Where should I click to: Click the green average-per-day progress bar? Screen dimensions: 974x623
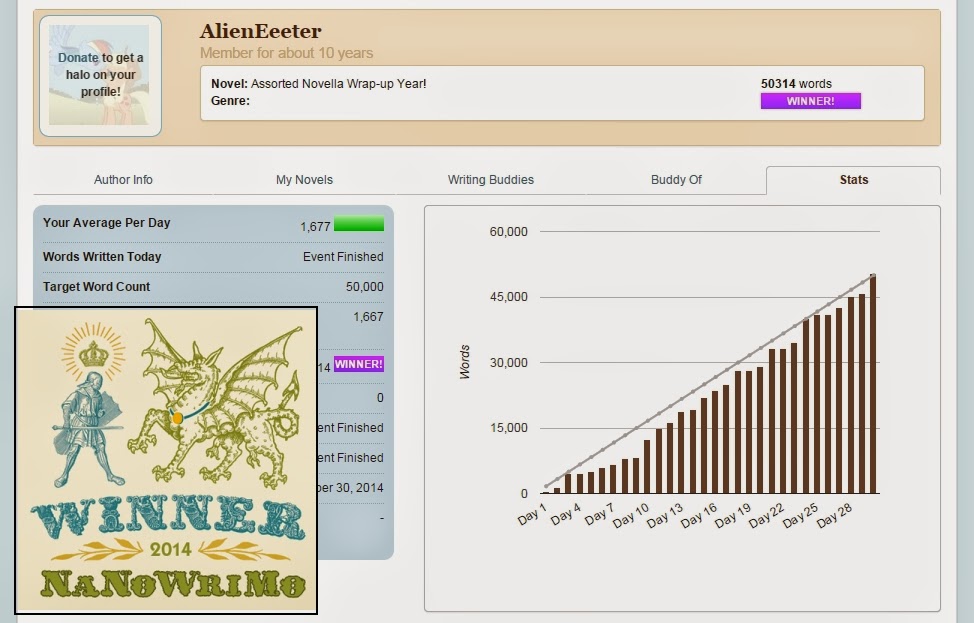click(x=359, y=224)
